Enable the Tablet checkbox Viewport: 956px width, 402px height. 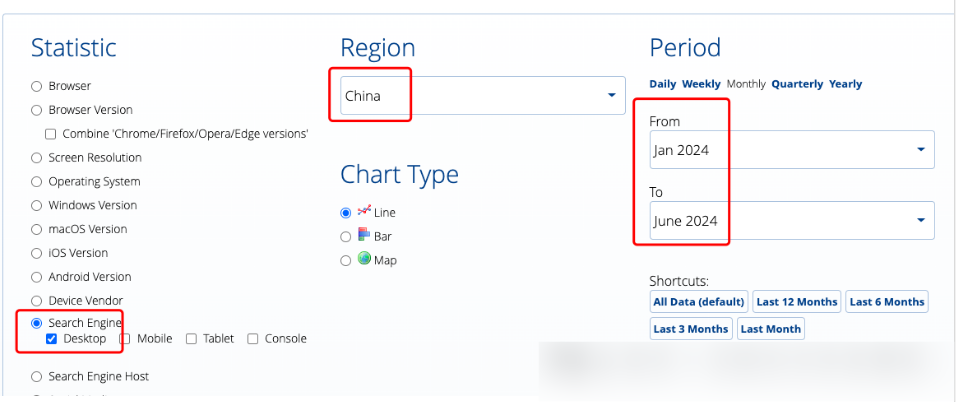click(190, 339)
